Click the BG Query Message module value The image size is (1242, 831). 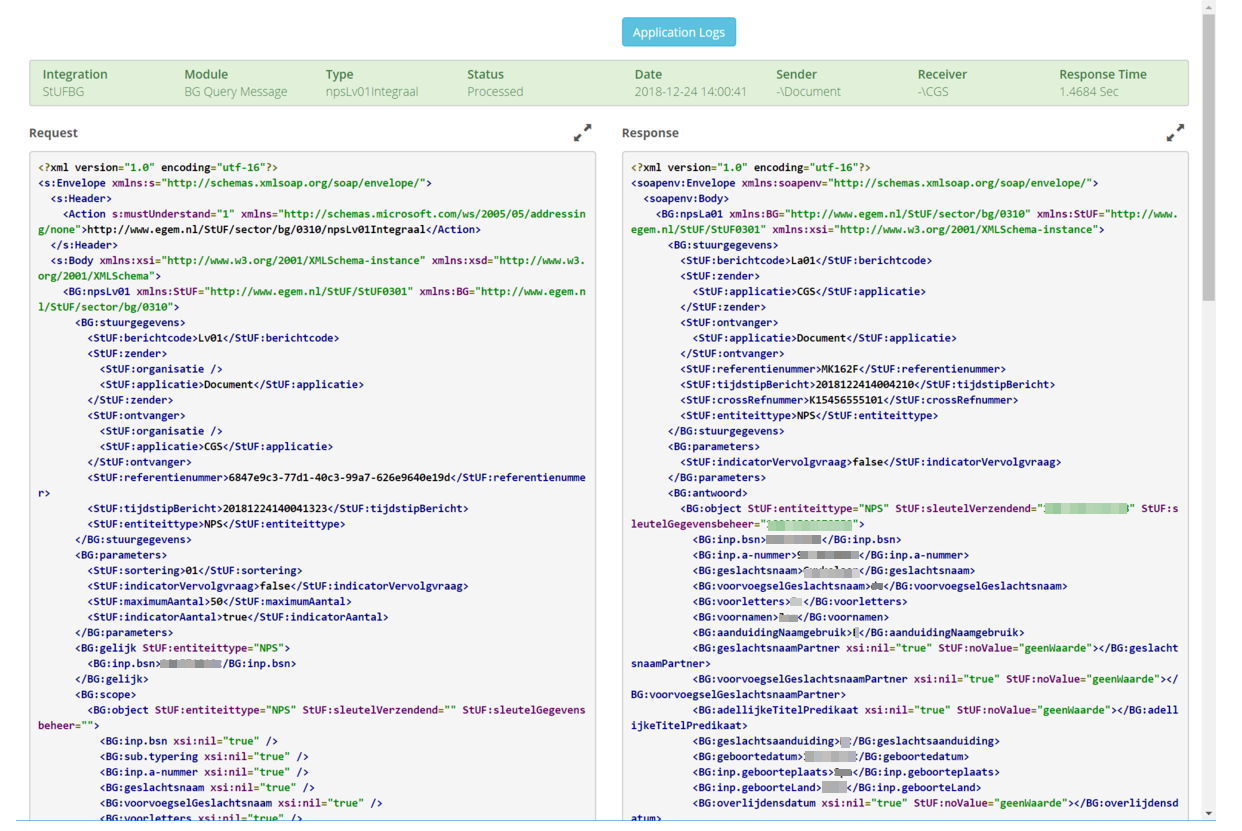(235, 91)
